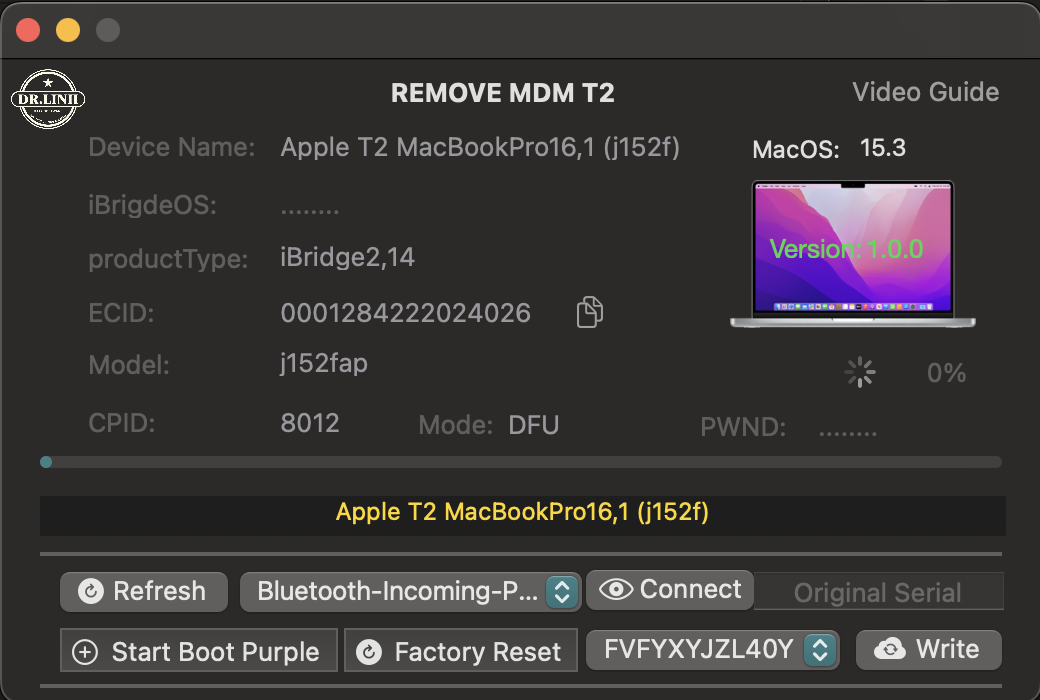Viewport: 1040px width, 700px height.
Task: Click the Refresh button
Action: [144, 591]
